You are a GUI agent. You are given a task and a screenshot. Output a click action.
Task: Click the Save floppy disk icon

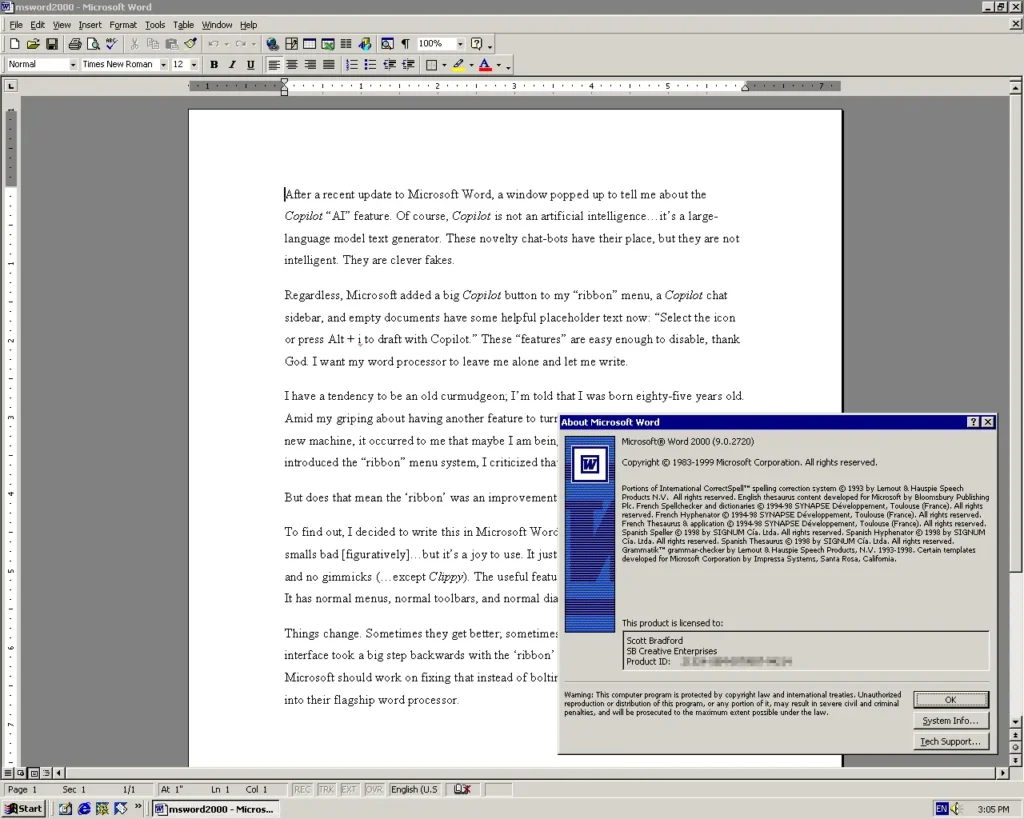click(x=51, y=44)
